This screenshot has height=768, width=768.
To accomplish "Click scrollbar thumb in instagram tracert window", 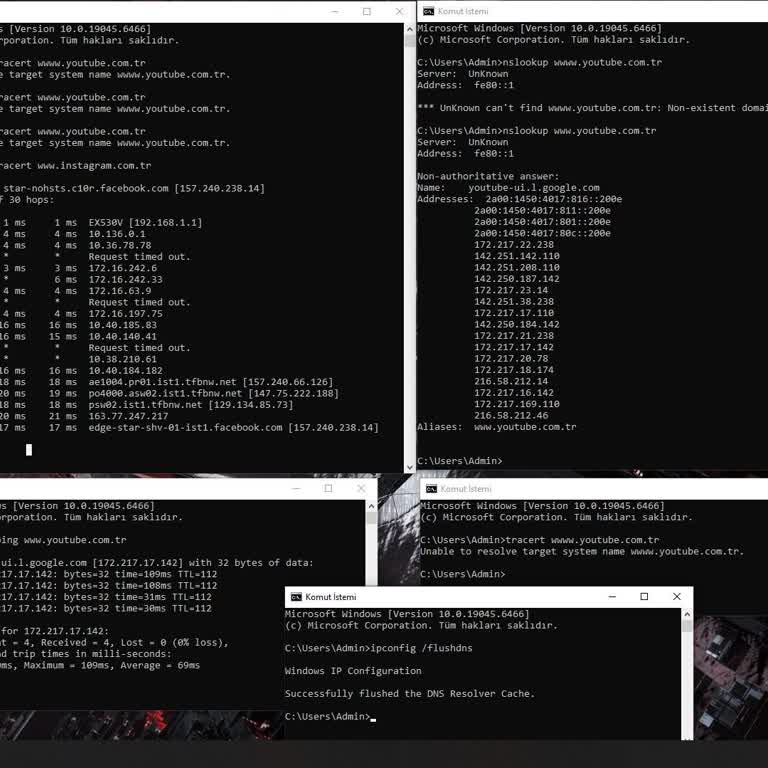I will point(410,41).
